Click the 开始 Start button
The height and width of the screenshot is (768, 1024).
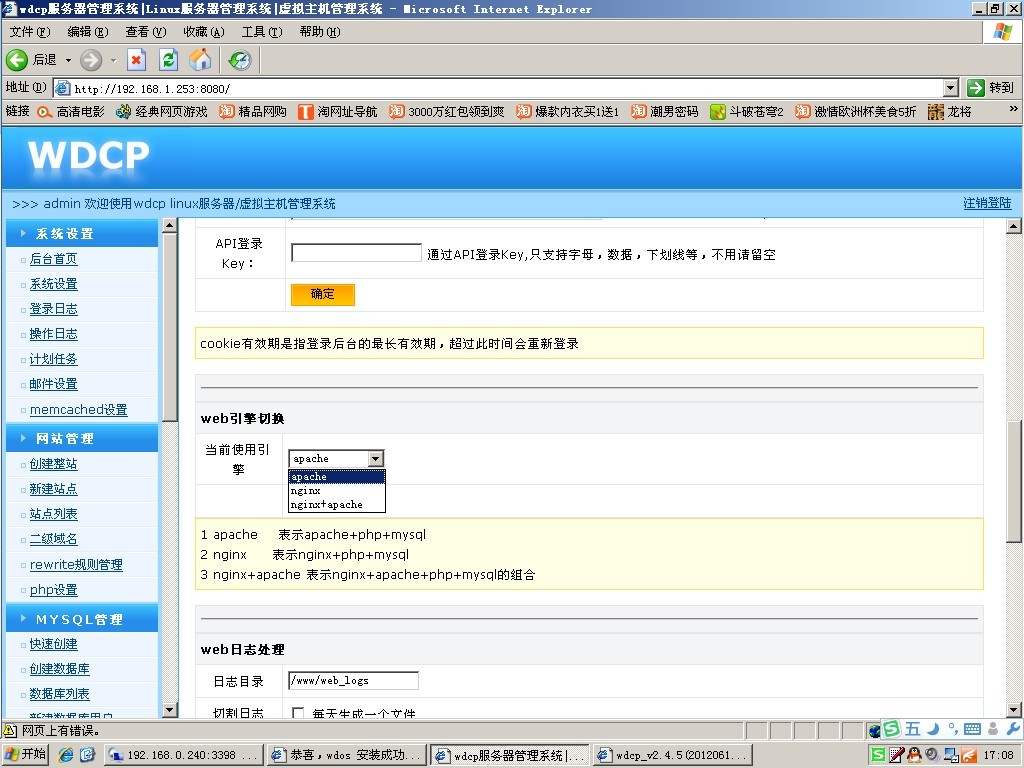pyautogui.click(x=25, y=754)
